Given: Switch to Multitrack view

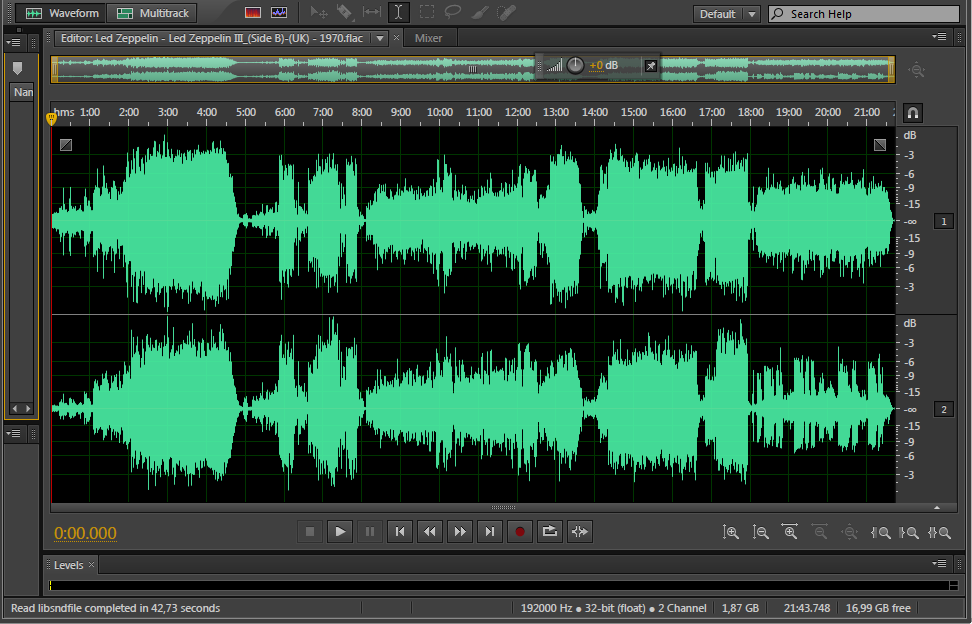Looking at the screenshot, I should coord(152,13).
